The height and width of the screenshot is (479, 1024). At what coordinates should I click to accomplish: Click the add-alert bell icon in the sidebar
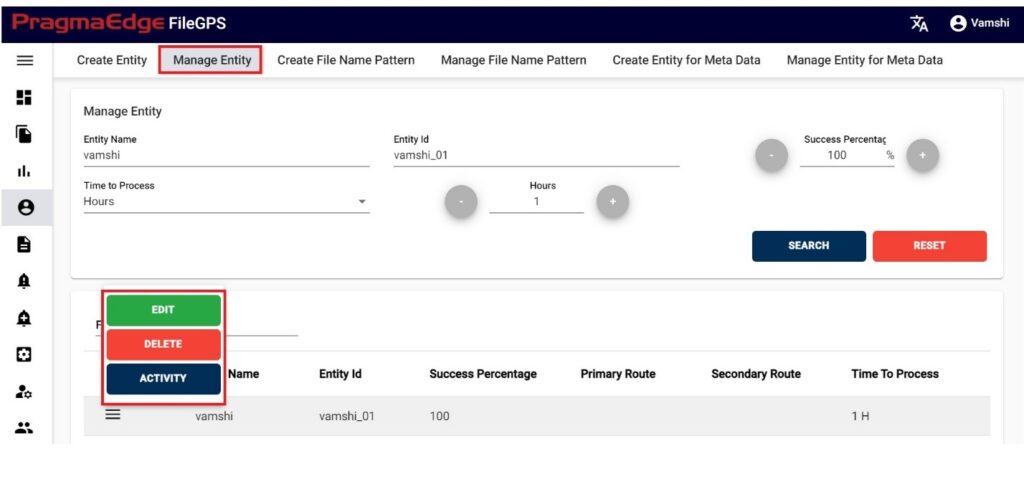pyautogui.click(x=24, y=318)
